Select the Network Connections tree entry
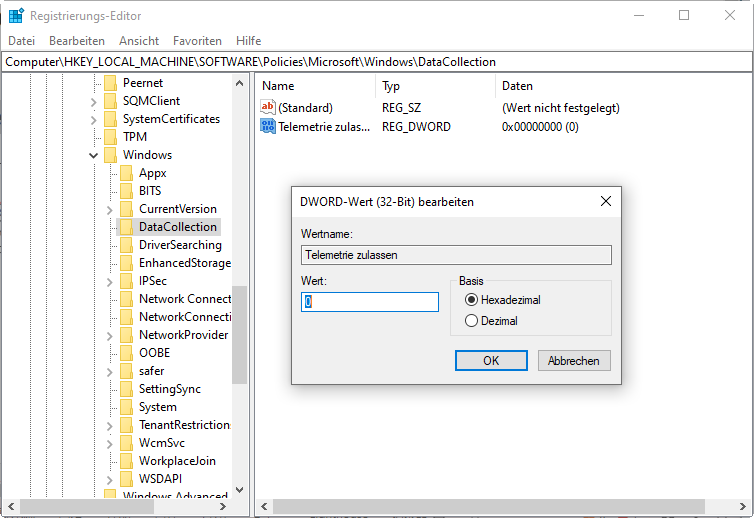 (185, 299)
